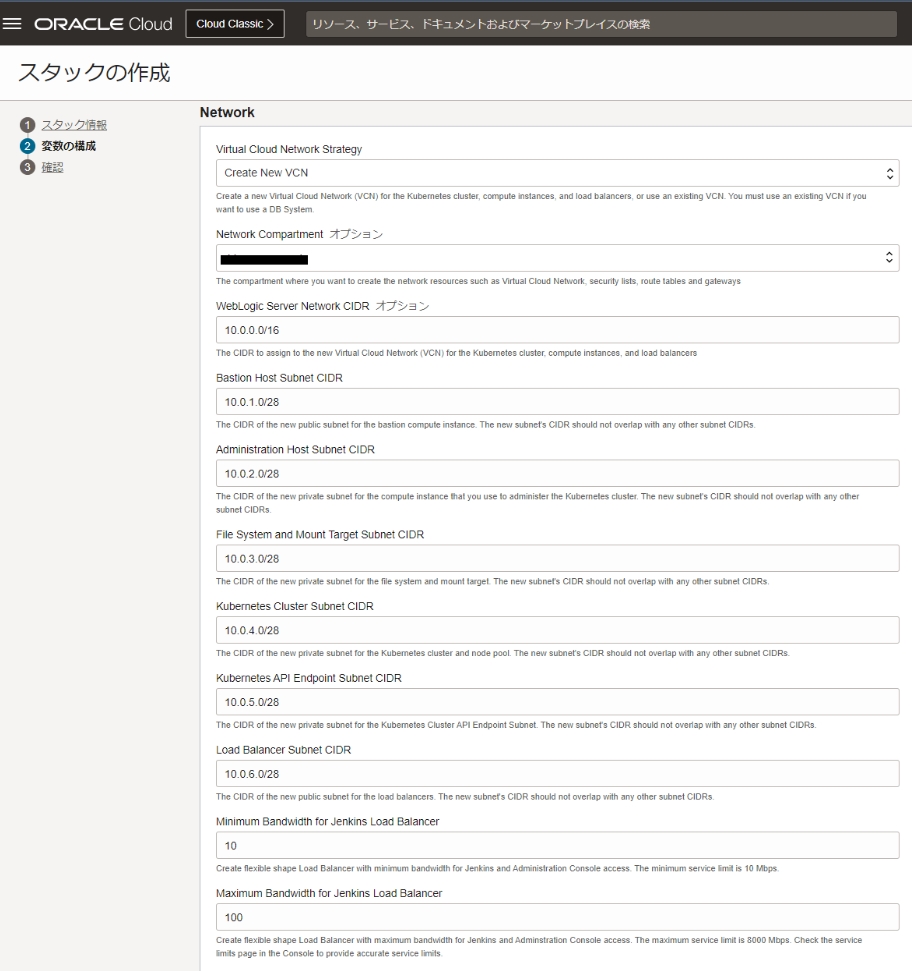
Task: Click WebLogic Server Network CIDR field
Action: (557, 329)
